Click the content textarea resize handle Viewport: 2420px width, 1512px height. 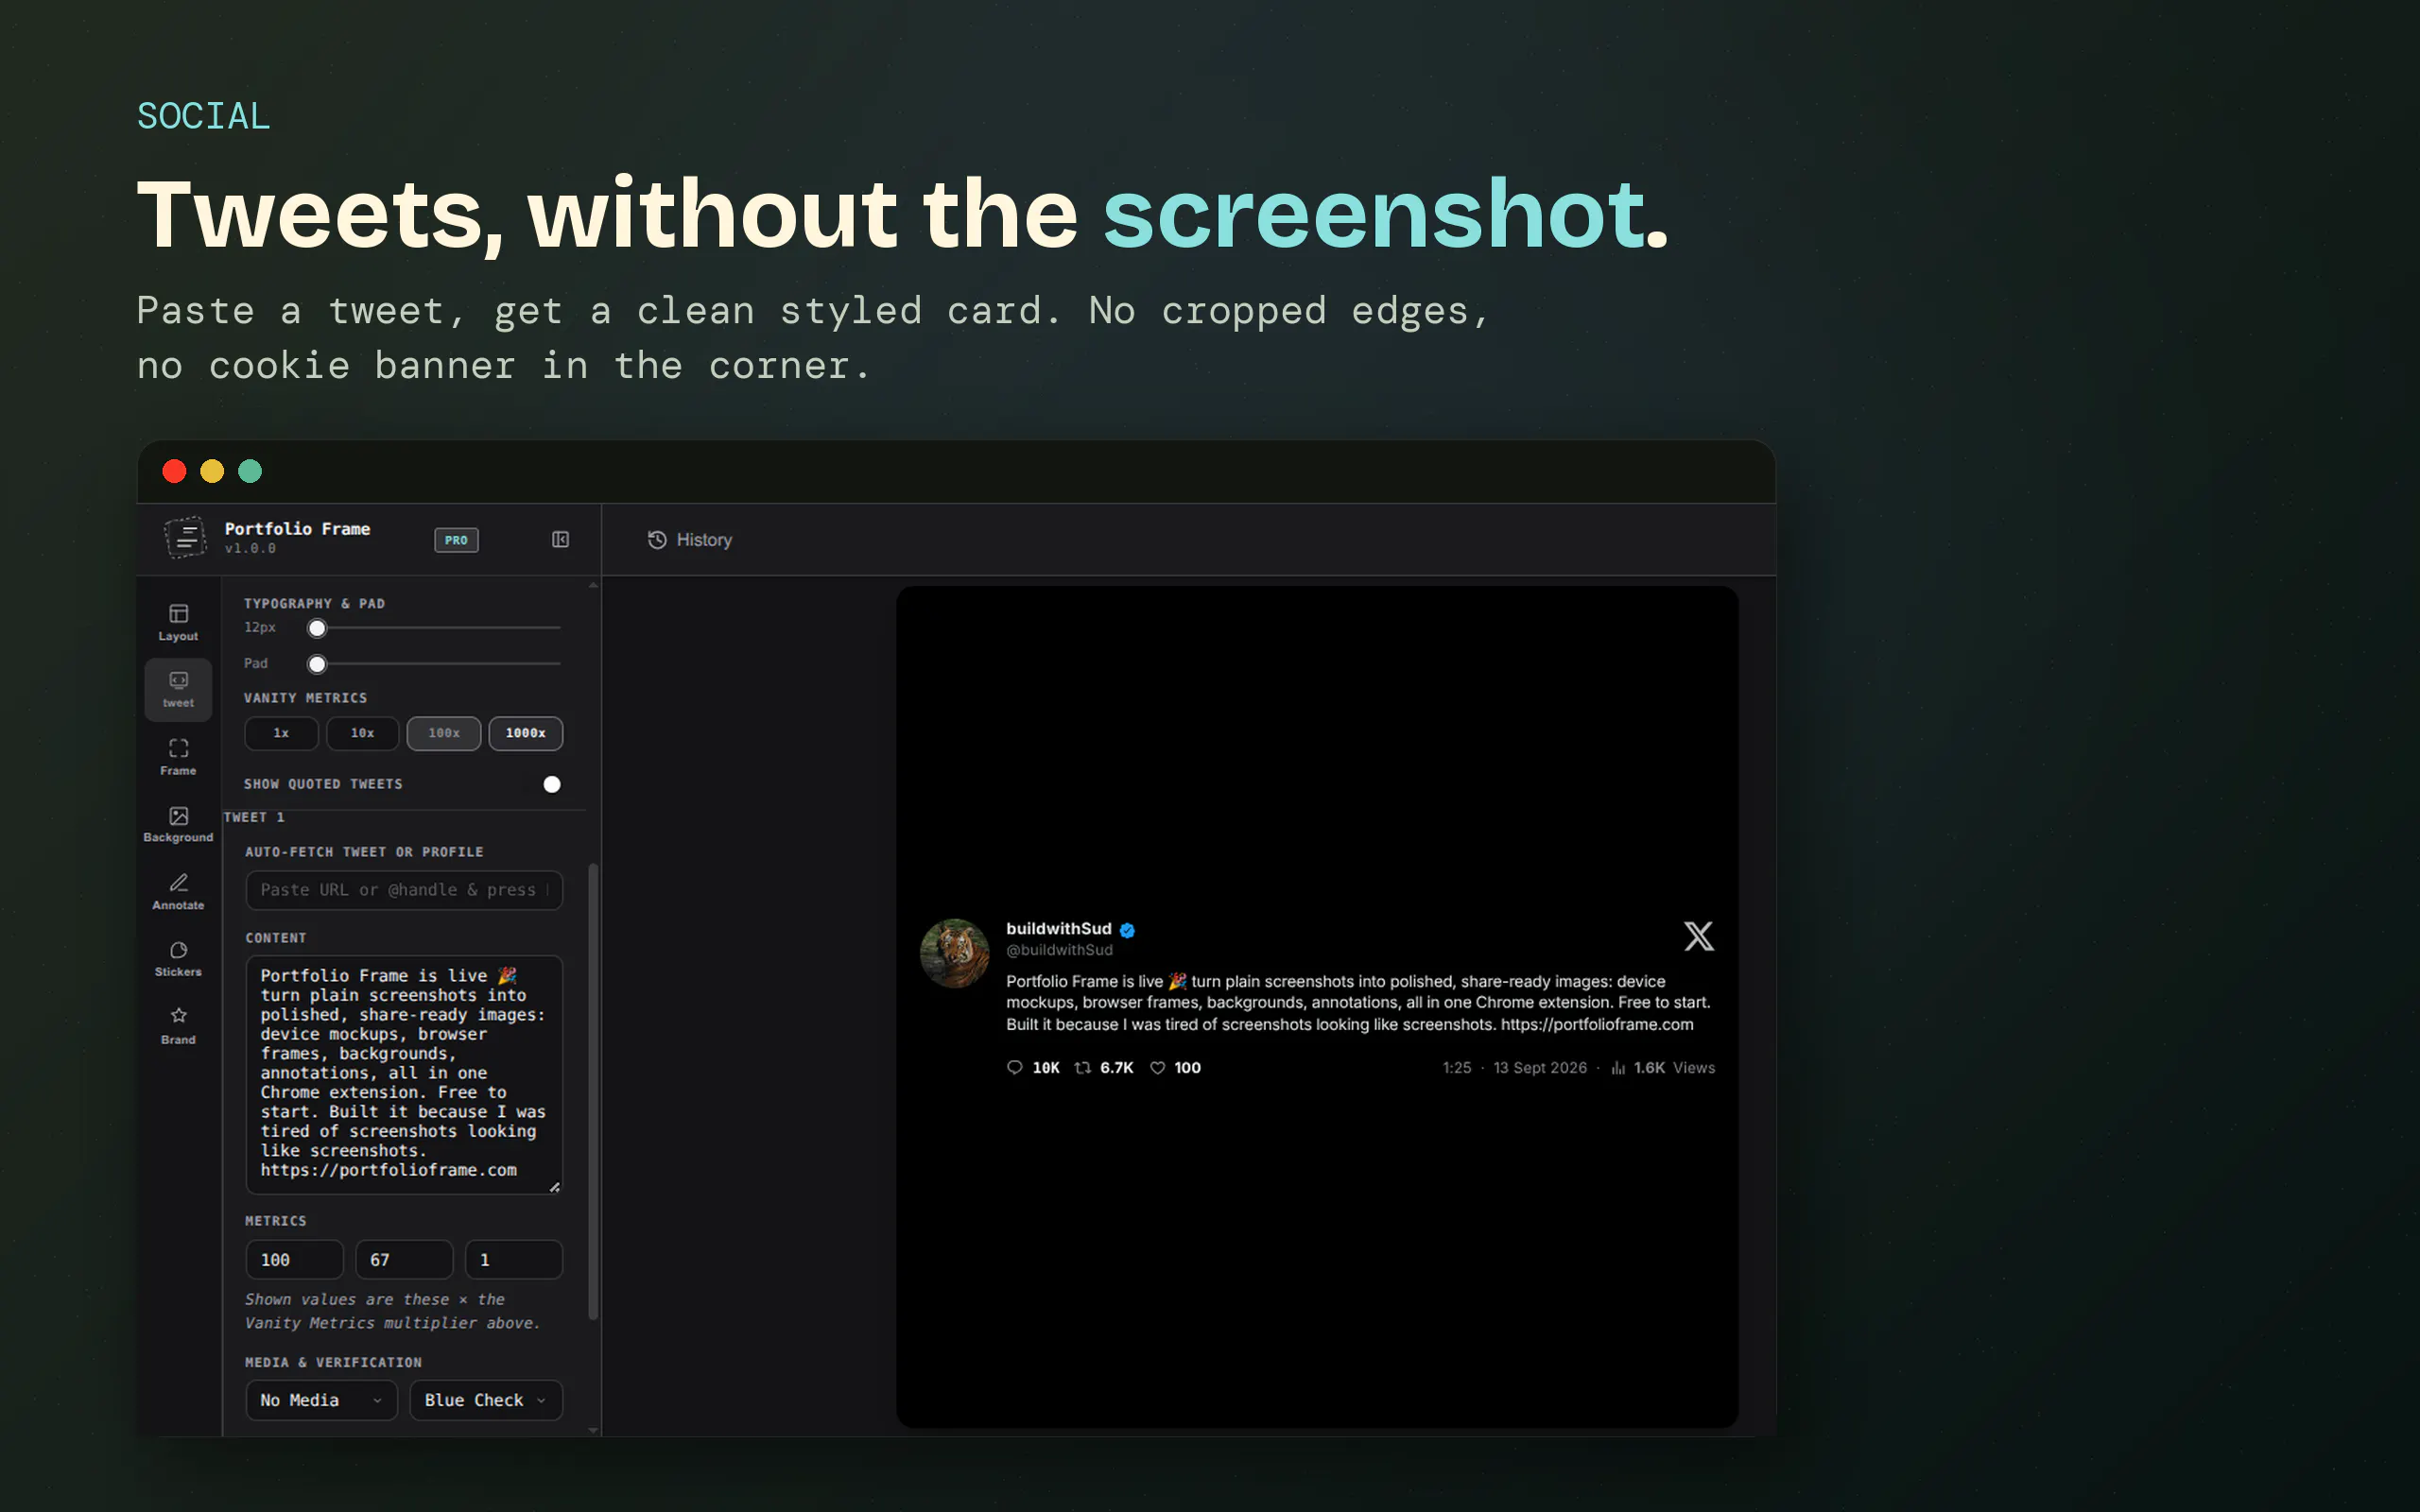554,1186
